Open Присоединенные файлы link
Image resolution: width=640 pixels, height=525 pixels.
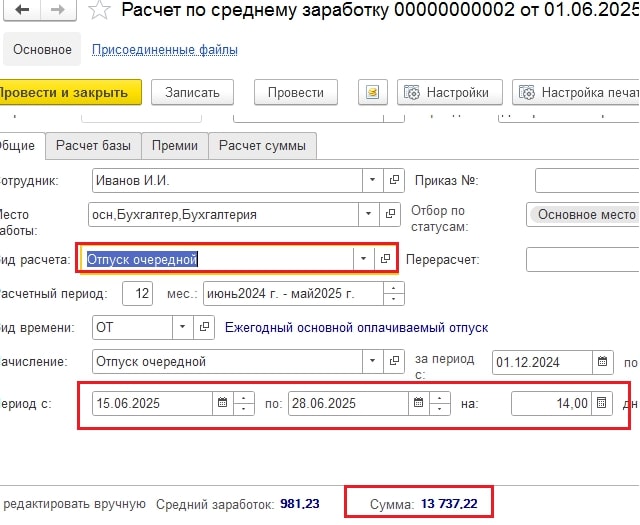coord(164,50)
